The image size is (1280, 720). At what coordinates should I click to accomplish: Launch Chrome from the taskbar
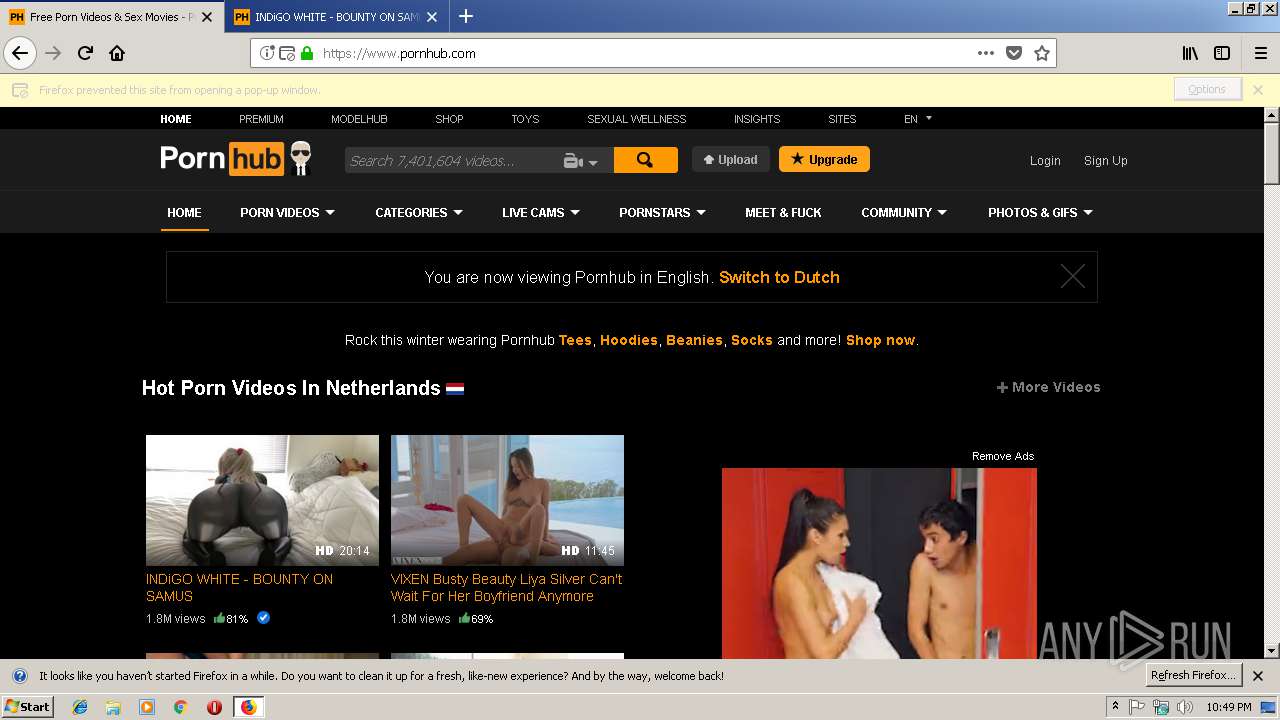pyautogui.click(x=180, y=707)
